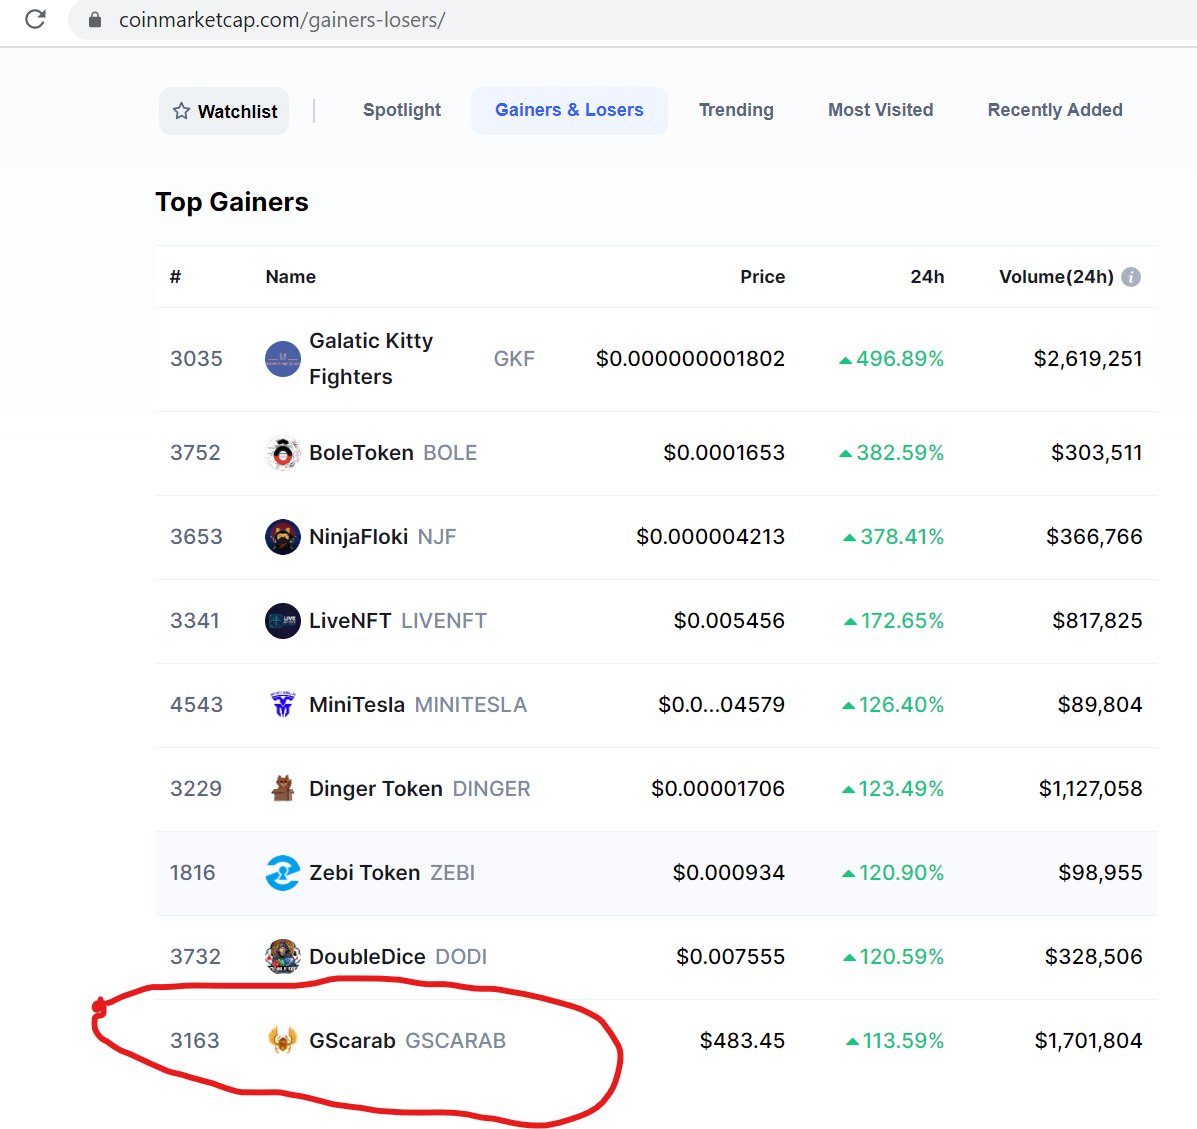Select the Gainers & Losers tab

pos(569,111)
